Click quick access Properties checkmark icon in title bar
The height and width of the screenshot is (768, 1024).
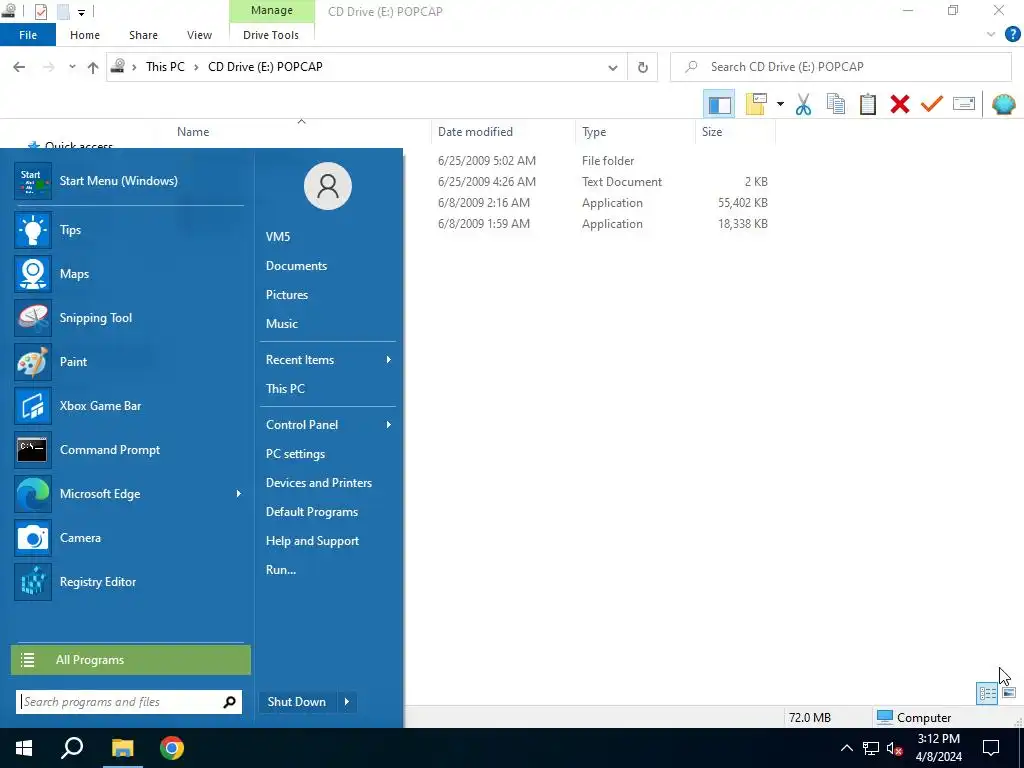tap(40, 11)
